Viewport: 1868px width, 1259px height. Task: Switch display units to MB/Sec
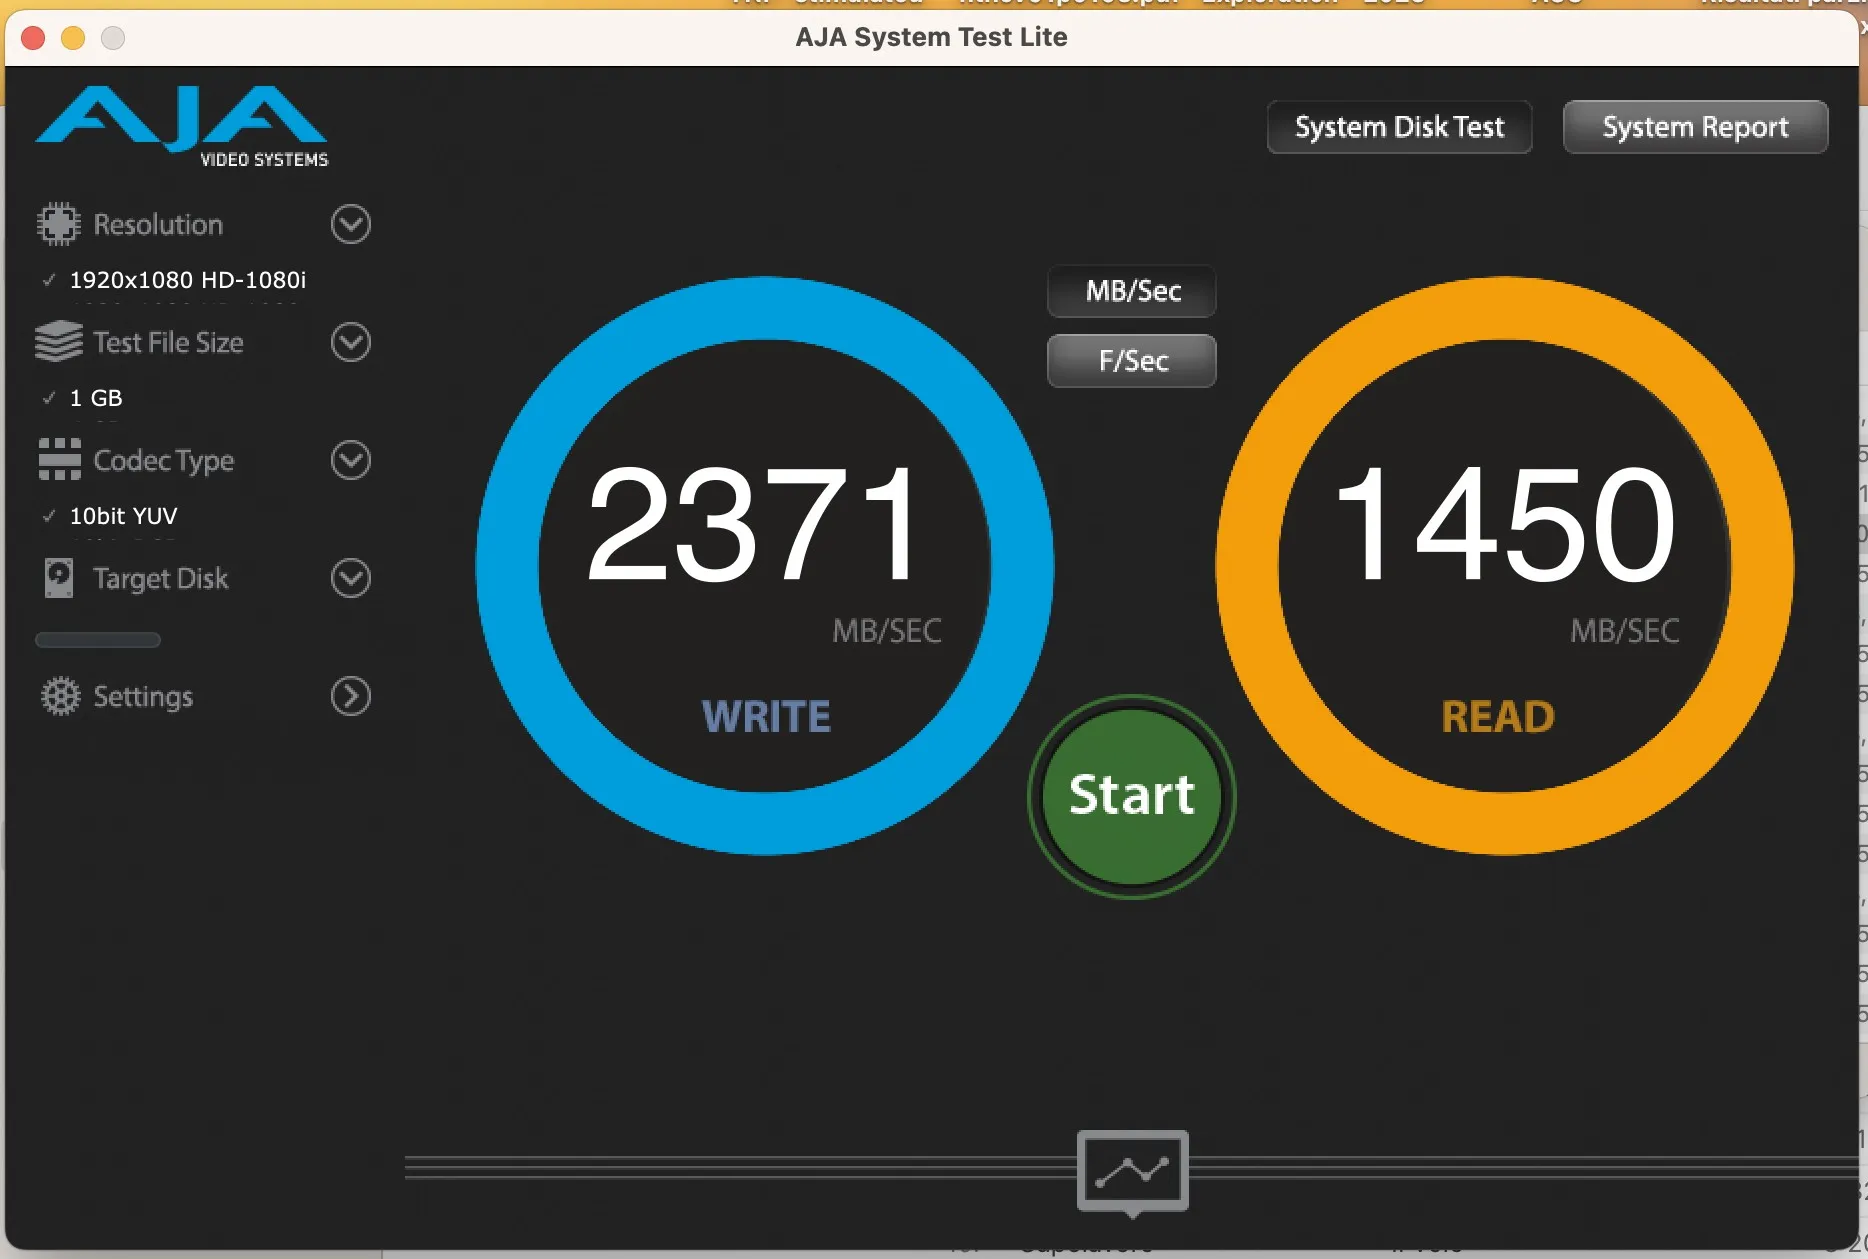(x=1131, y=291)
